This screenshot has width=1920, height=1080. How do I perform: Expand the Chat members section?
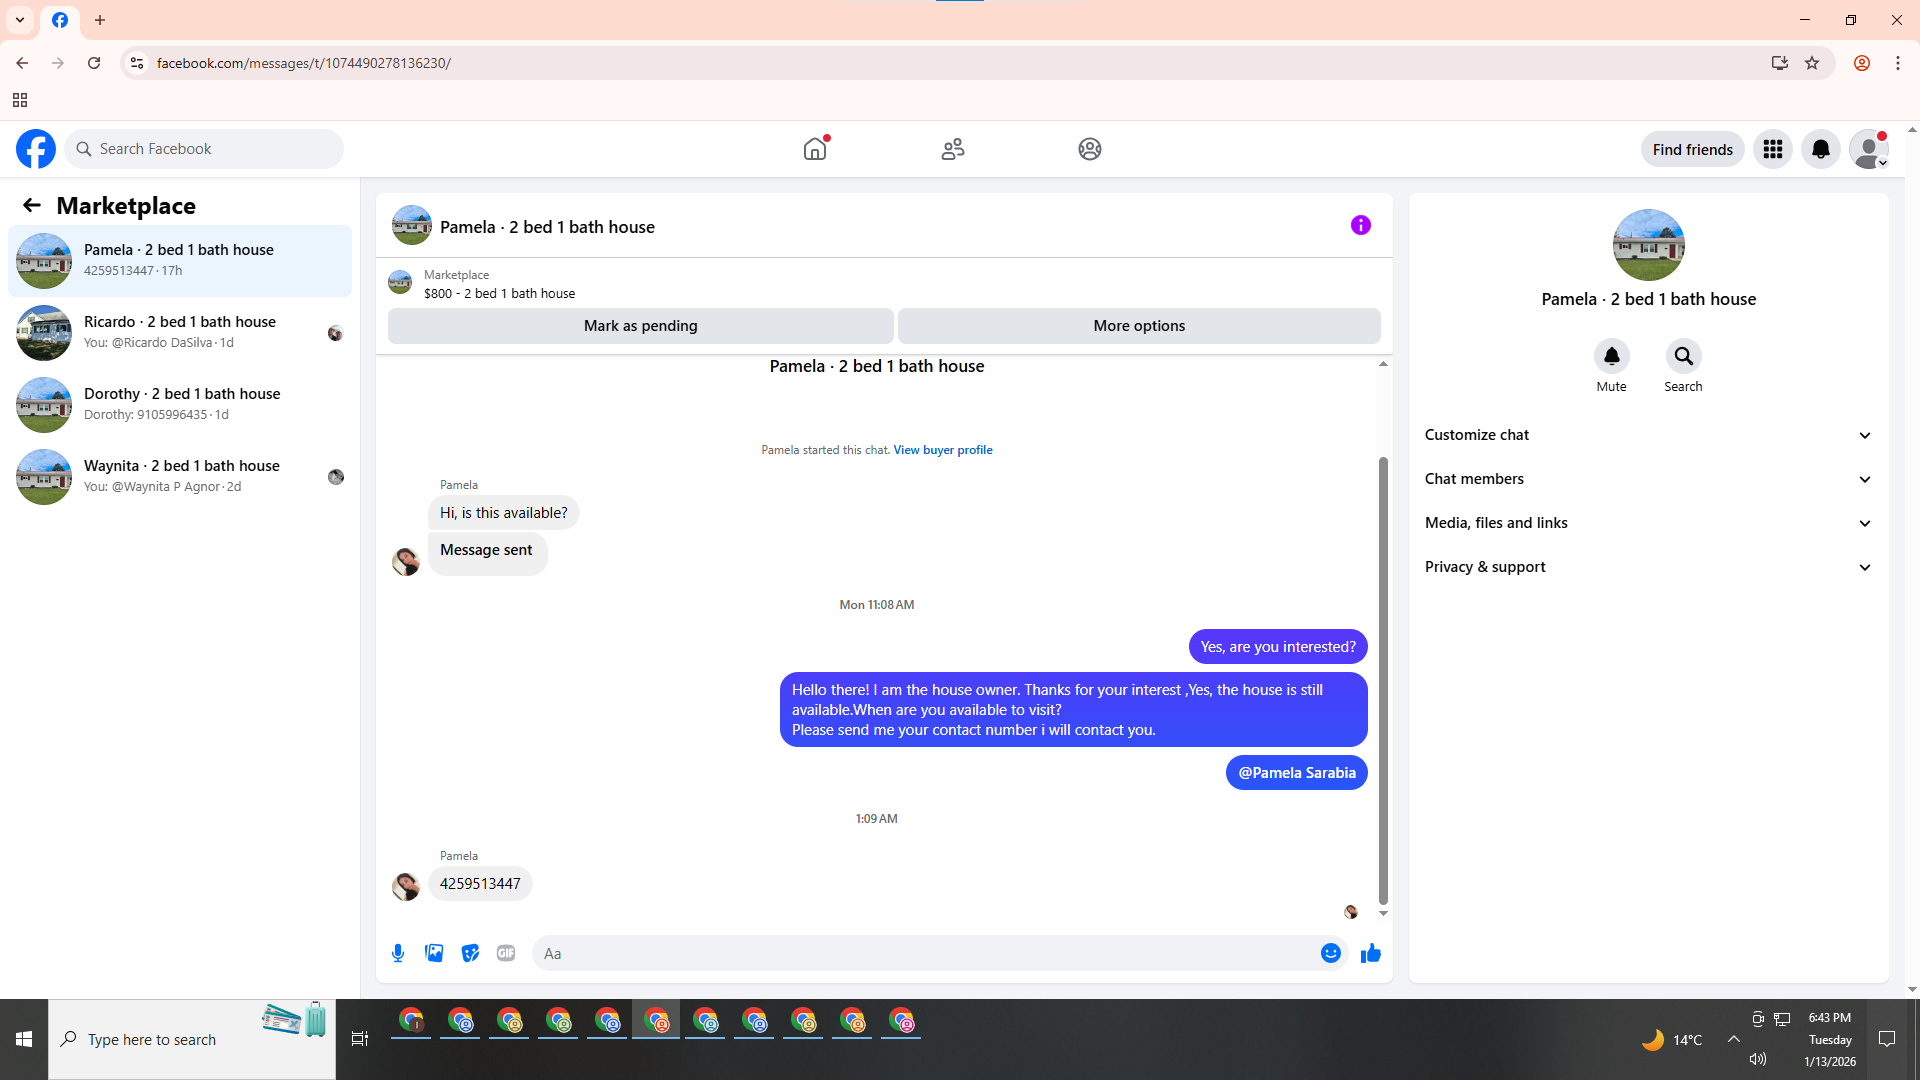point(1647,479)
